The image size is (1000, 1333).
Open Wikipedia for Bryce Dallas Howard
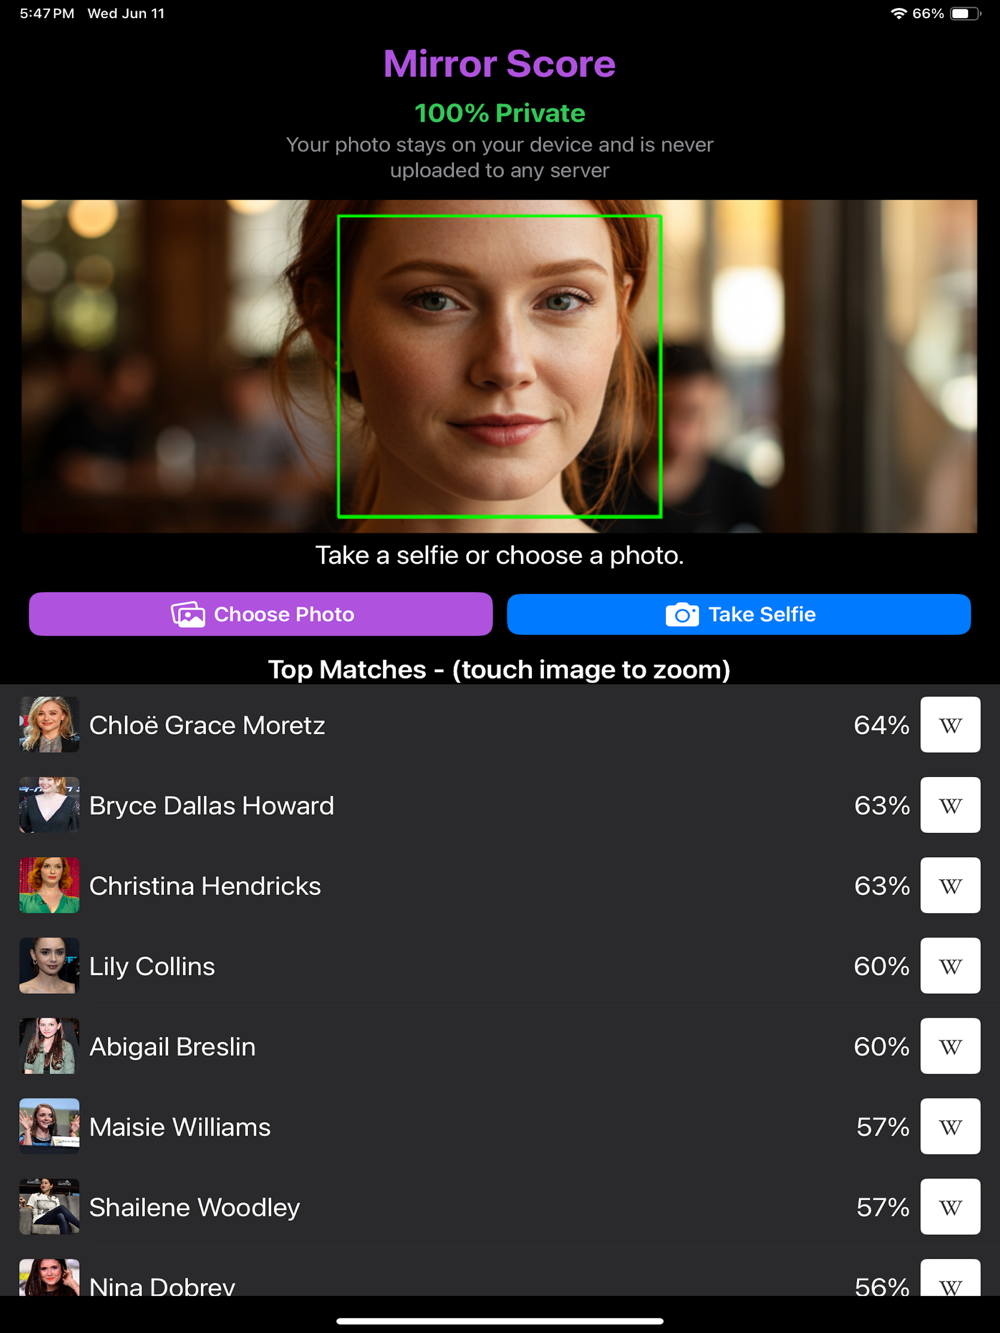pos(950,805)
